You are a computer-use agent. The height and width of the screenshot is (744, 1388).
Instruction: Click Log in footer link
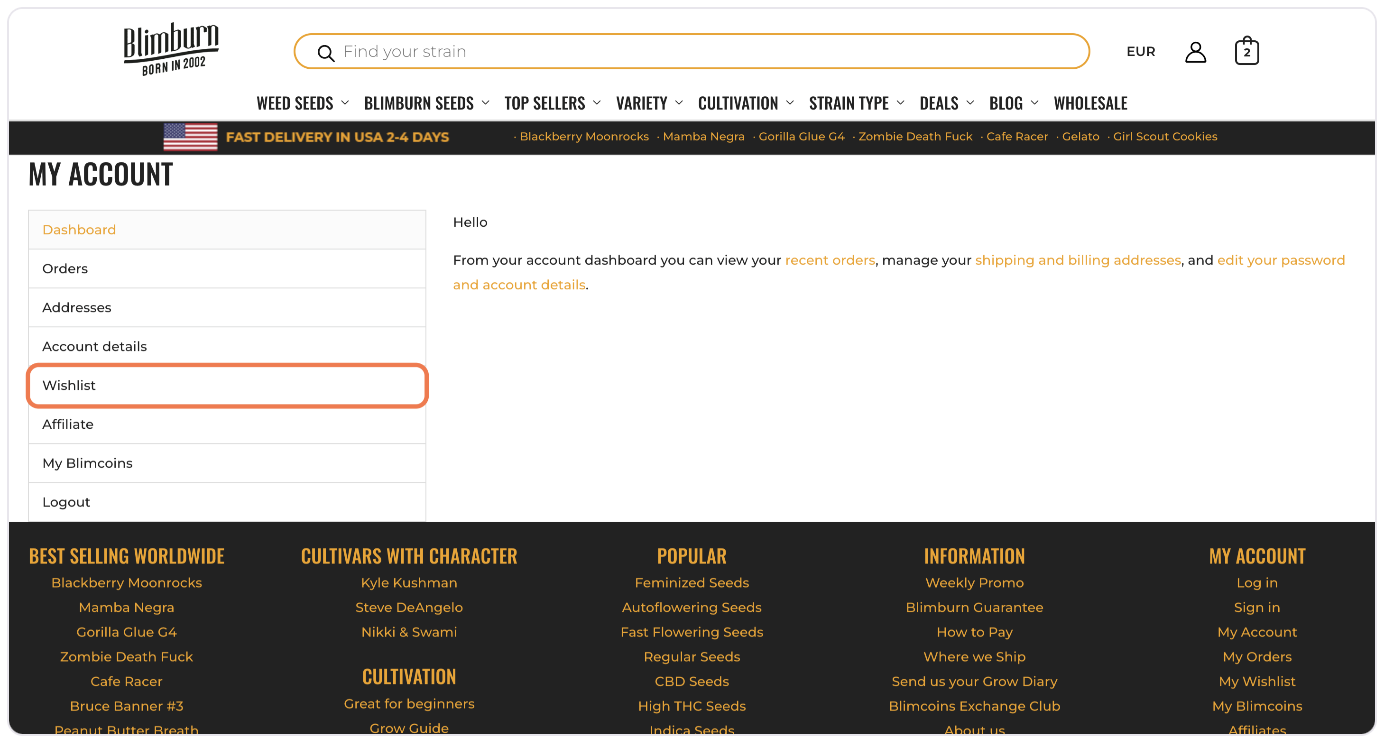coord(1257,583)
